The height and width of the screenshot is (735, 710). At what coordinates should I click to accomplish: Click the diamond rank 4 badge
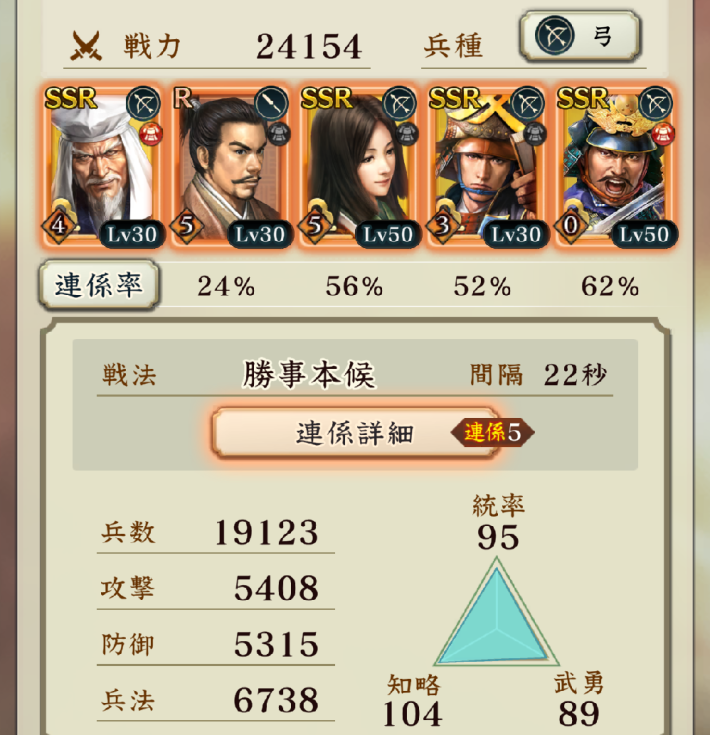(58, 226)
